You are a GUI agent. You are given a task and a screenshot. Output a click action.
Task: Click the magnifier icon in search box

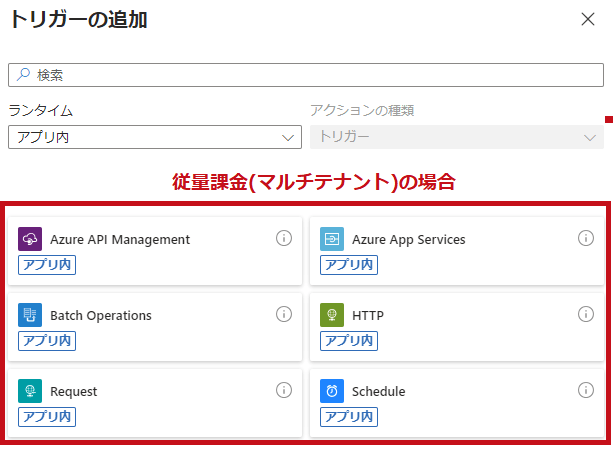click(x=23, y=74)
